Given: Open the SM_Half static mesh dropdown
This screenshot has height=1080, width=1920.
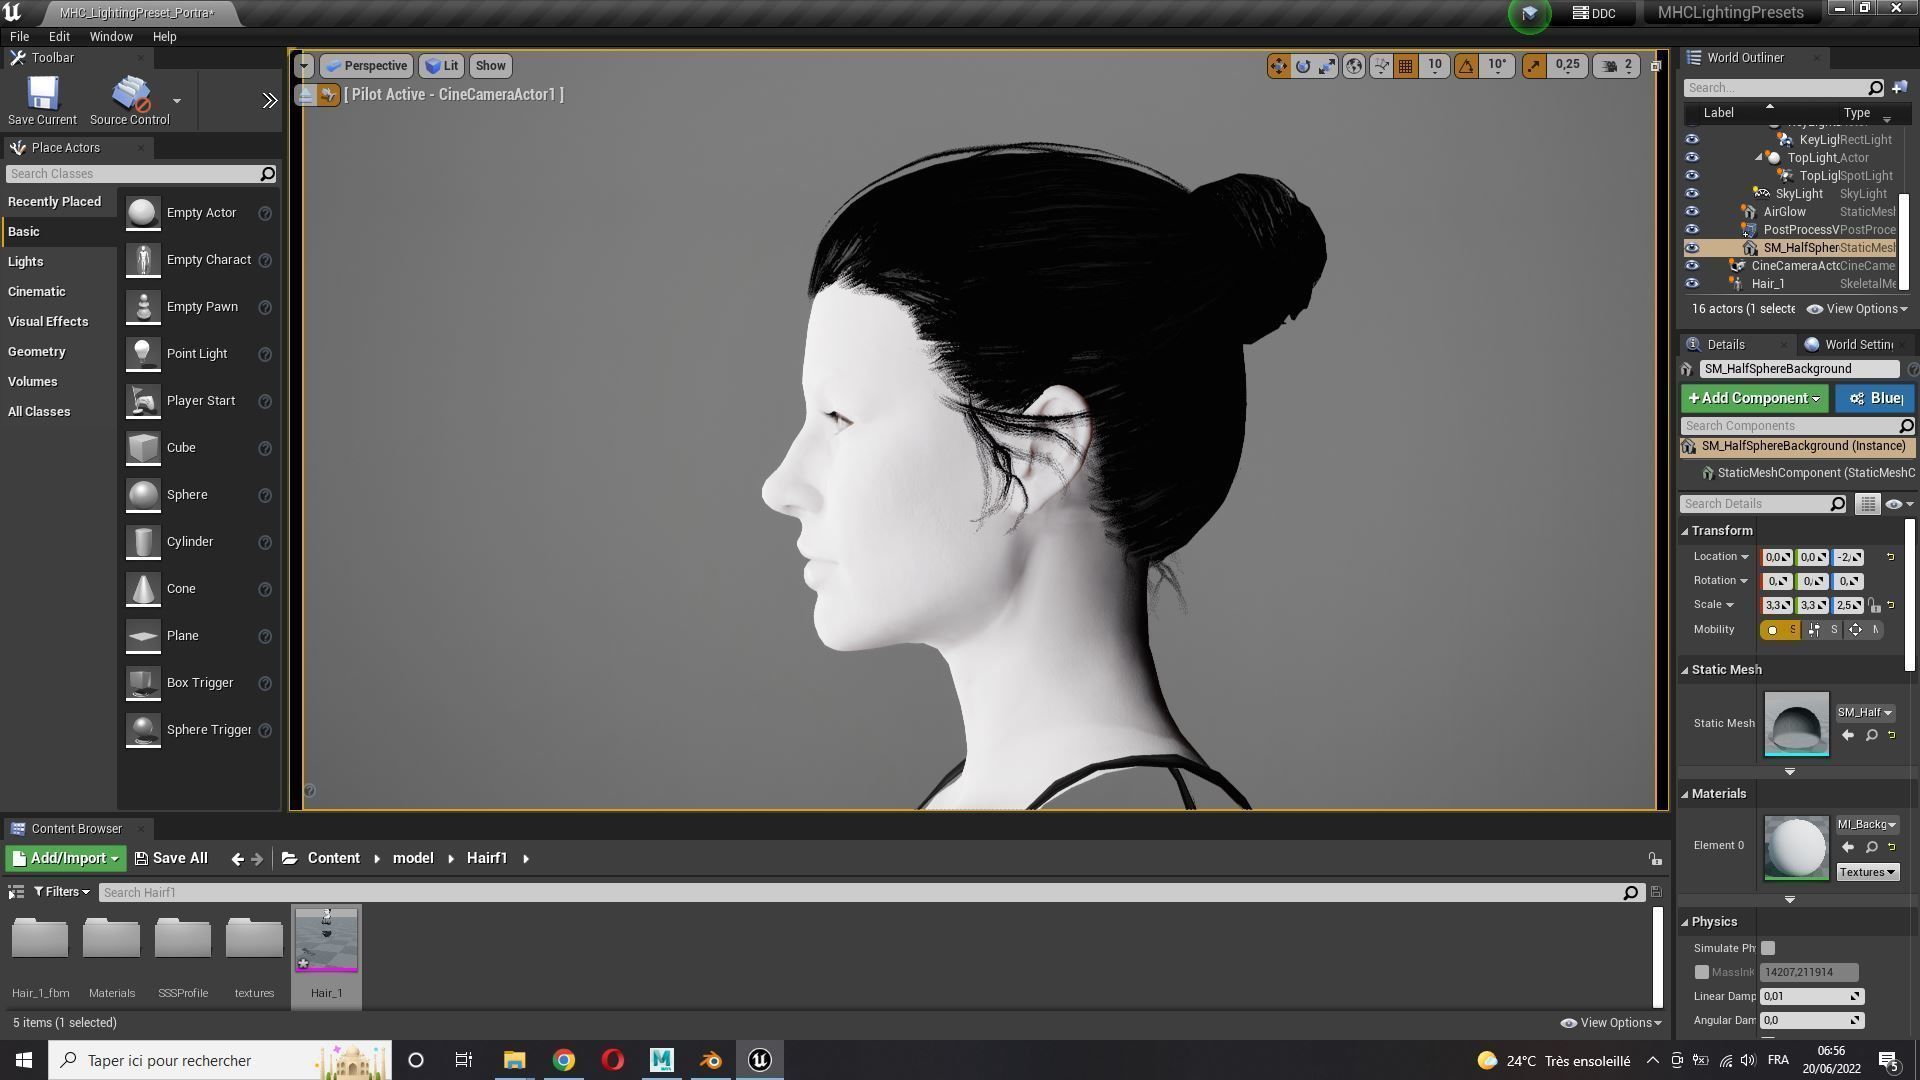Looking at the screenshot, I should (x=1865, y=713).
